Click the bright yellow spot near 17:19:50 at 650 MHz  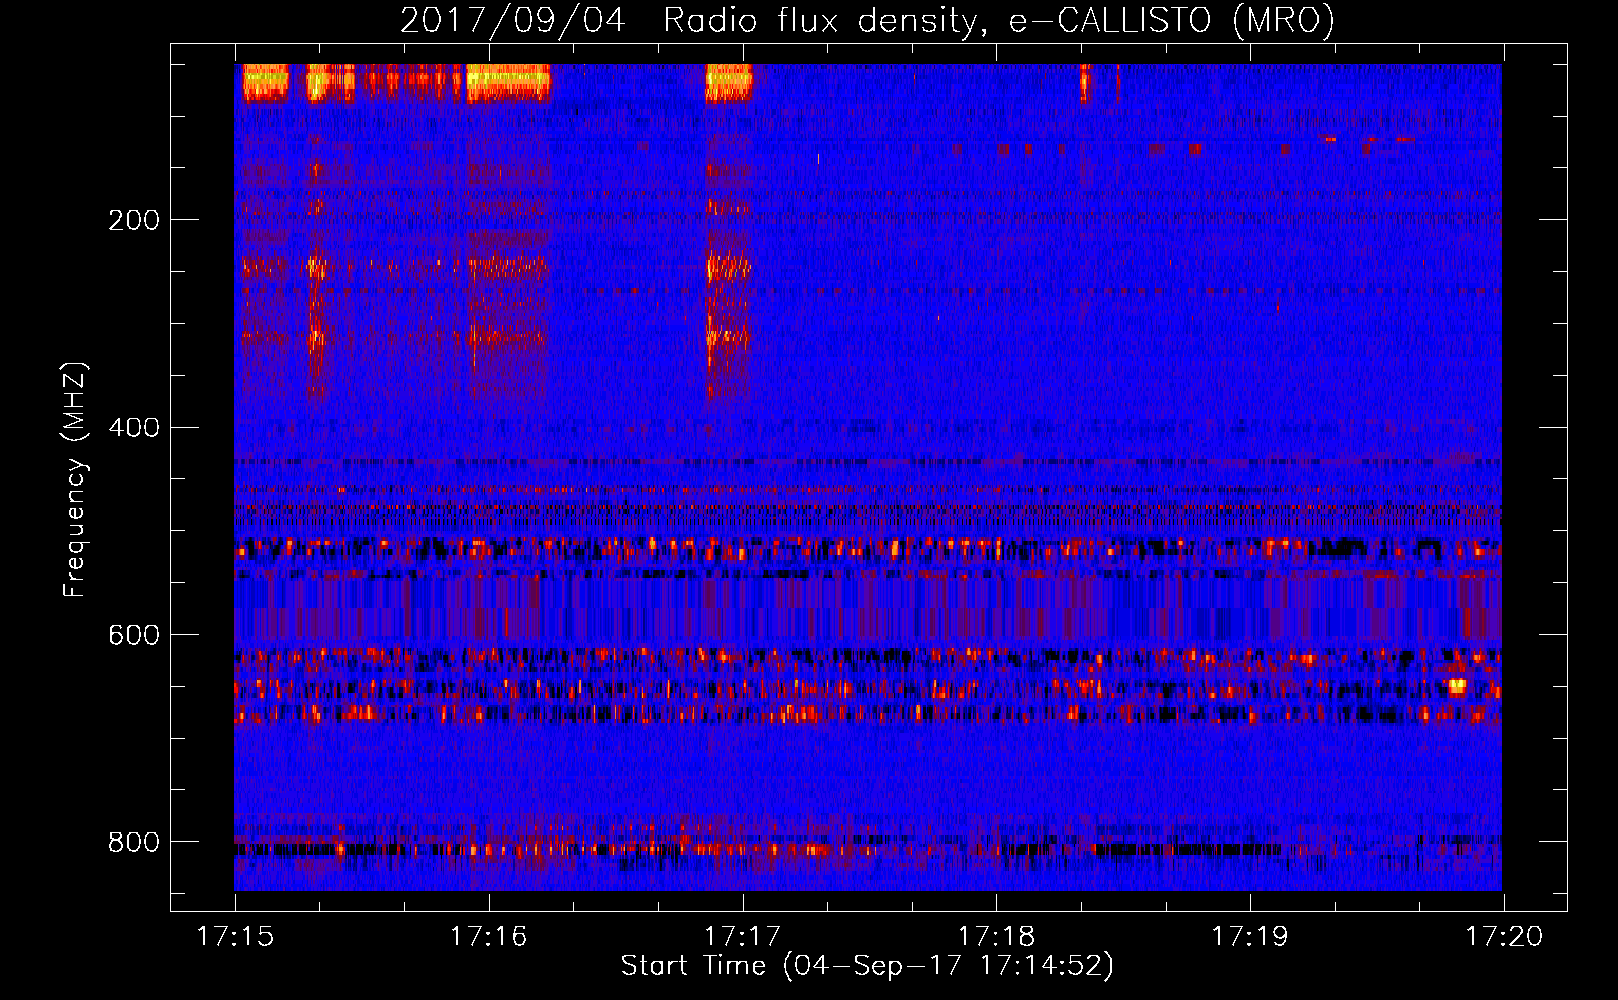[x=1457, y=686]
